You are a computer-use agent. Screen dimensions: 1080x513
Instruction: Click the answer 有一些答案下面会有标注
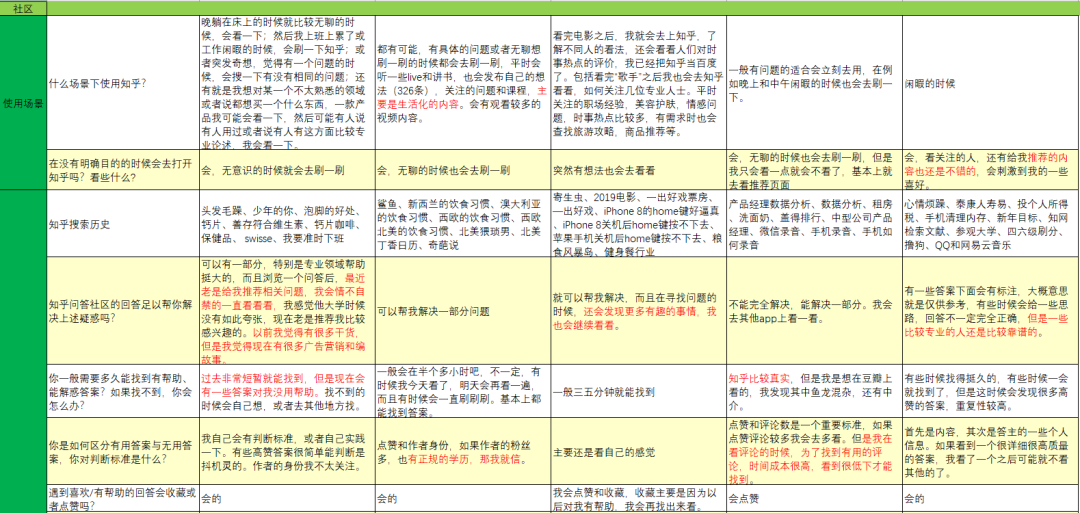[991, 311]
